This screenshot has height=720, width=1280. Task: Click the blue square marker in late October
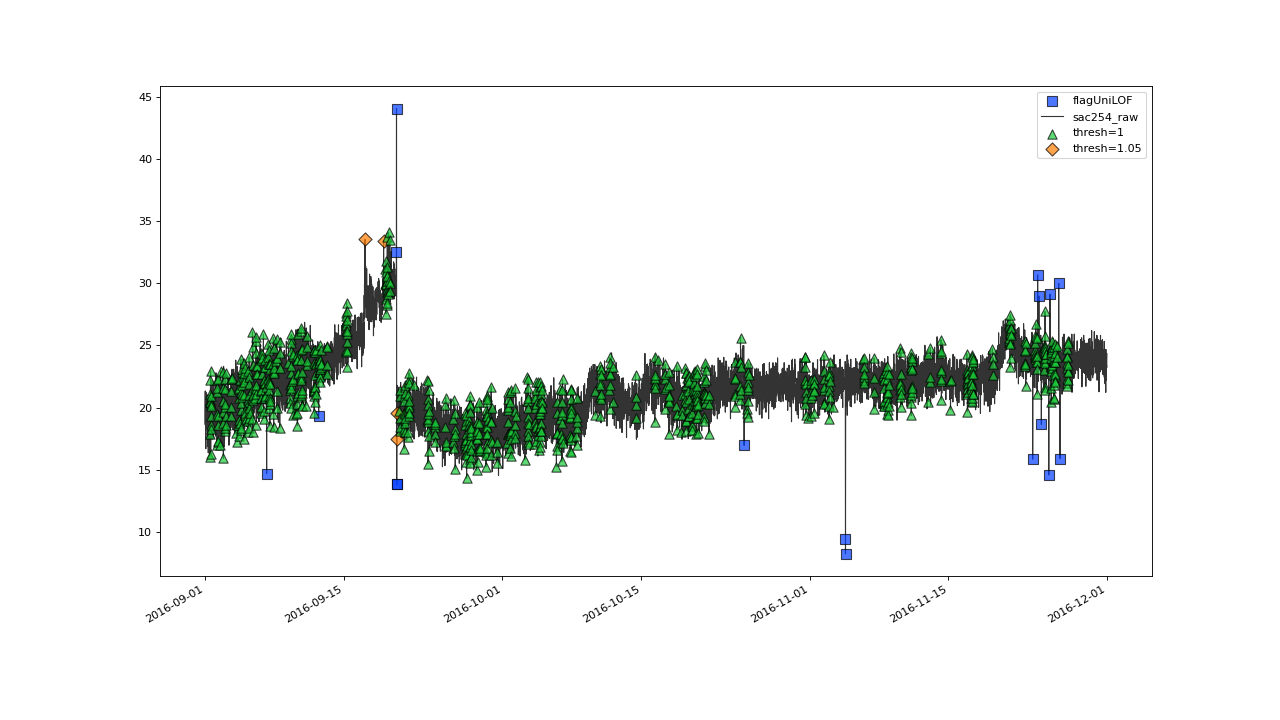(744, 445)
